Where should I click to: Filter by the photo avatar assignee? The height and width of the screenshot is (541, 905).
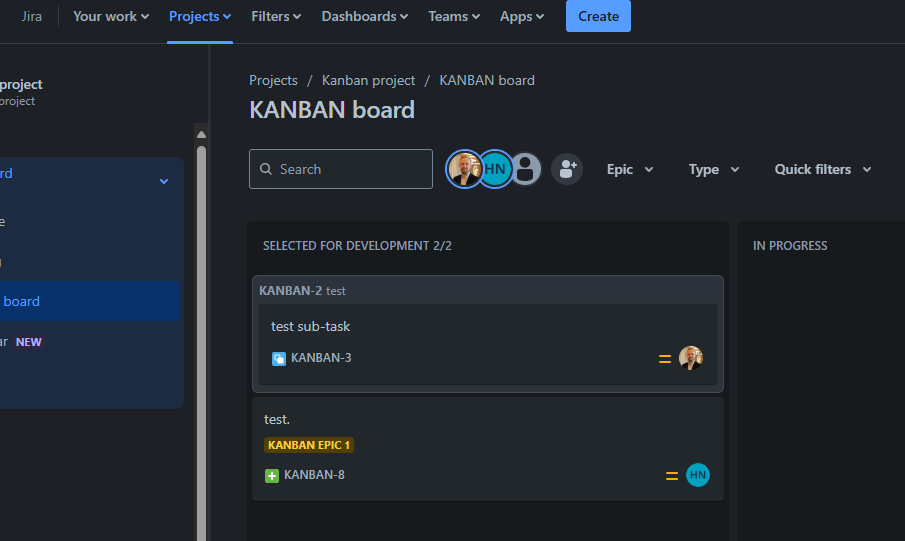(x=463, y=169)
